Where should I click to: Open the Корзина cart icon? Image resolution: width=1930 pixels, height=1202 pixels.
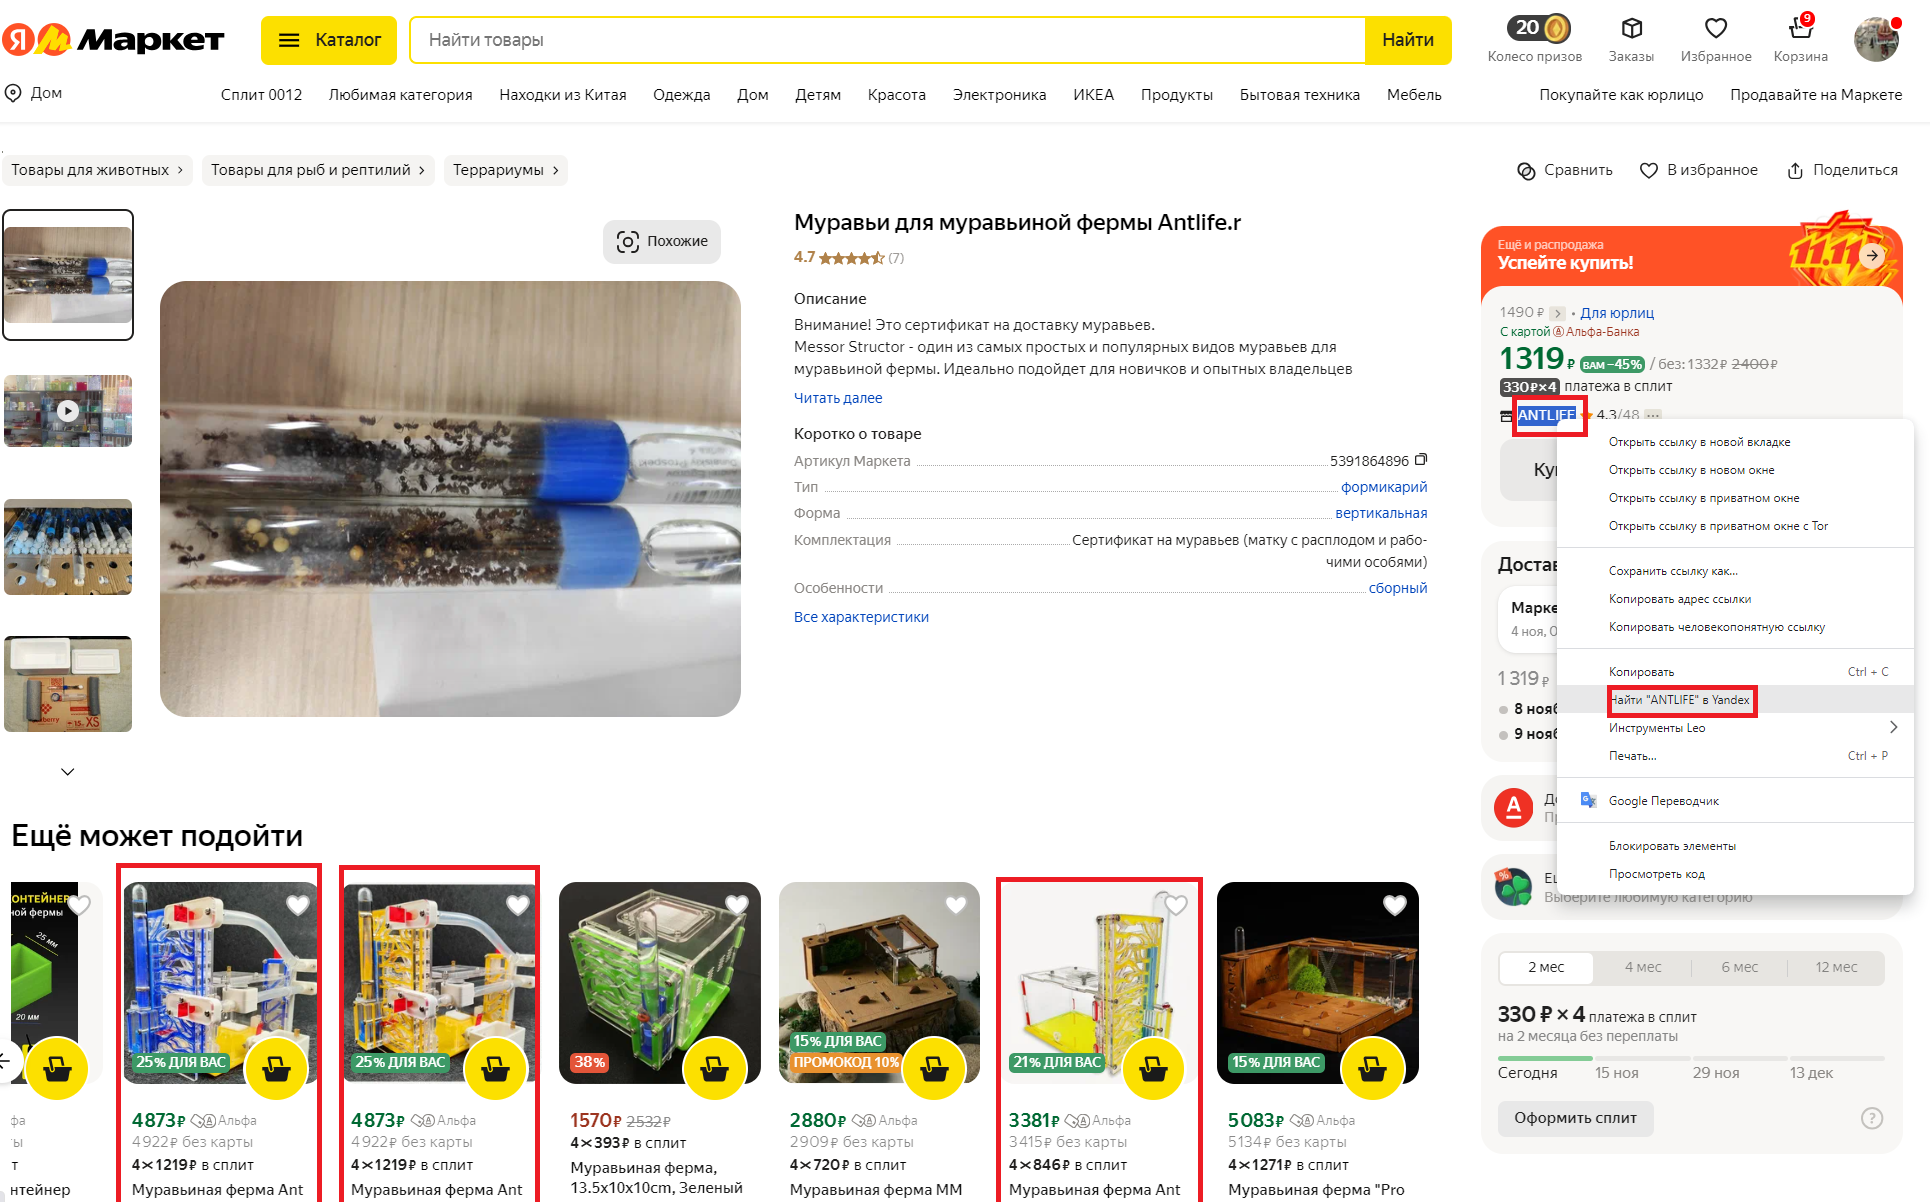(1800, 28)
